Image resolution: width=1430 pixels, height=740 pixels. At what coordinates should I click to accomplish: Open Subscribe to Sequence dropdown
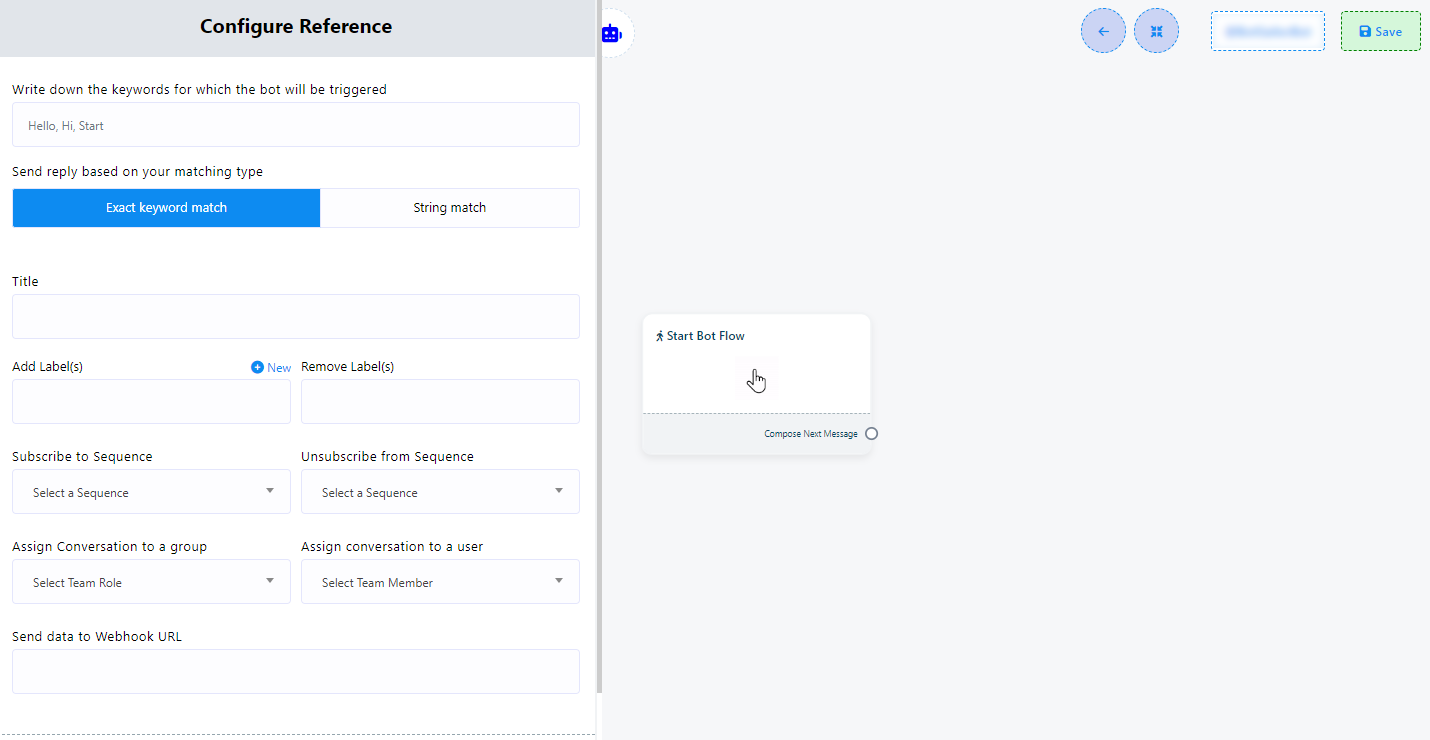(151, 492)
